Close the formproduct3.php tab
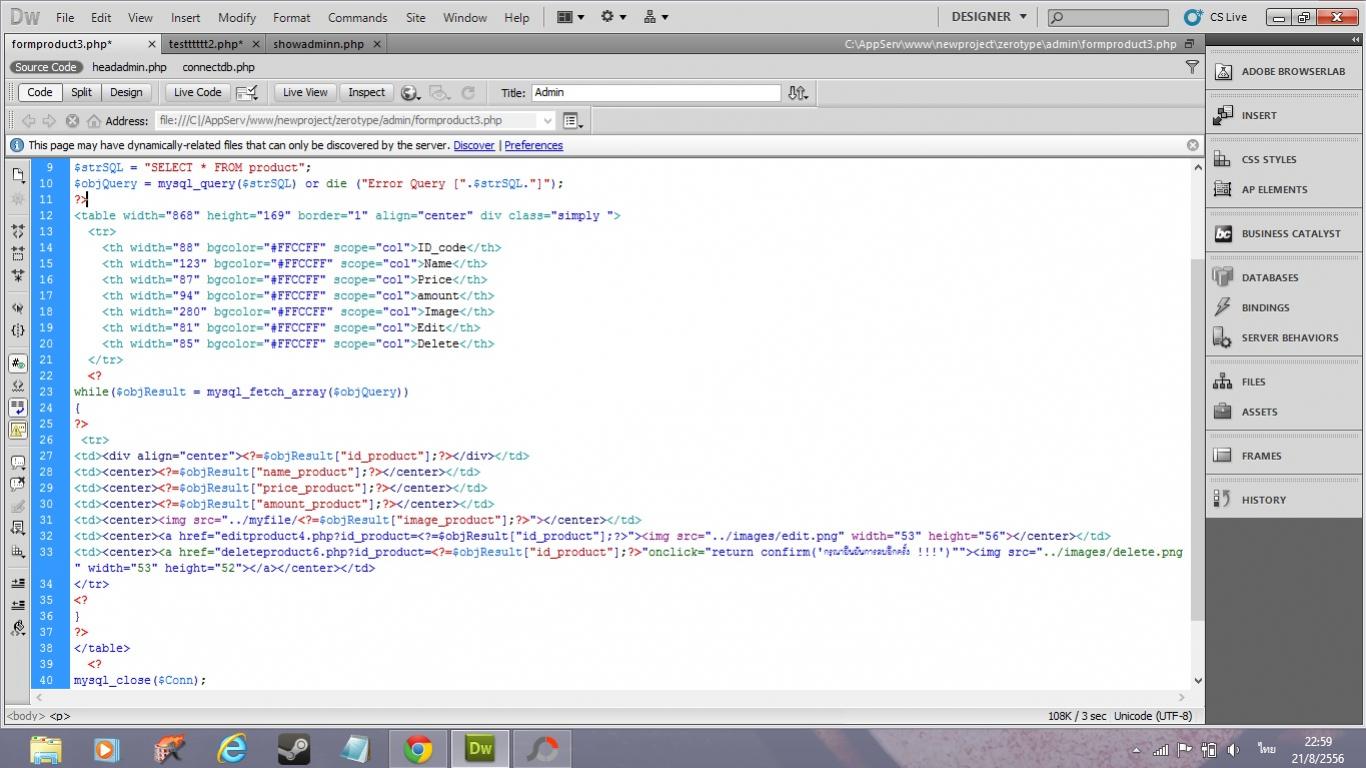Viewport: 1366px width, 768px height. 152,44
